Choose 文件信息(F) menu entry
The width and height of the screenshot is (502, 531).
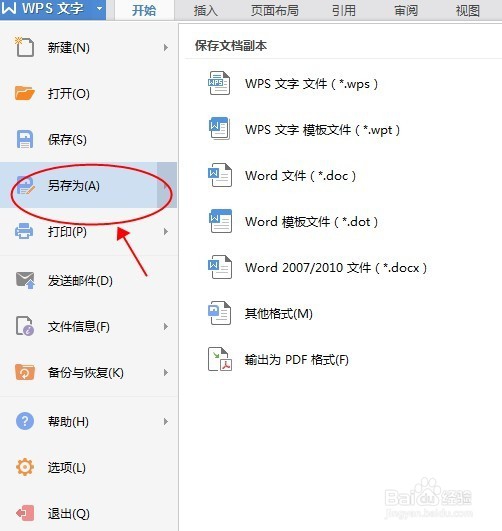[x=88, y=326]
